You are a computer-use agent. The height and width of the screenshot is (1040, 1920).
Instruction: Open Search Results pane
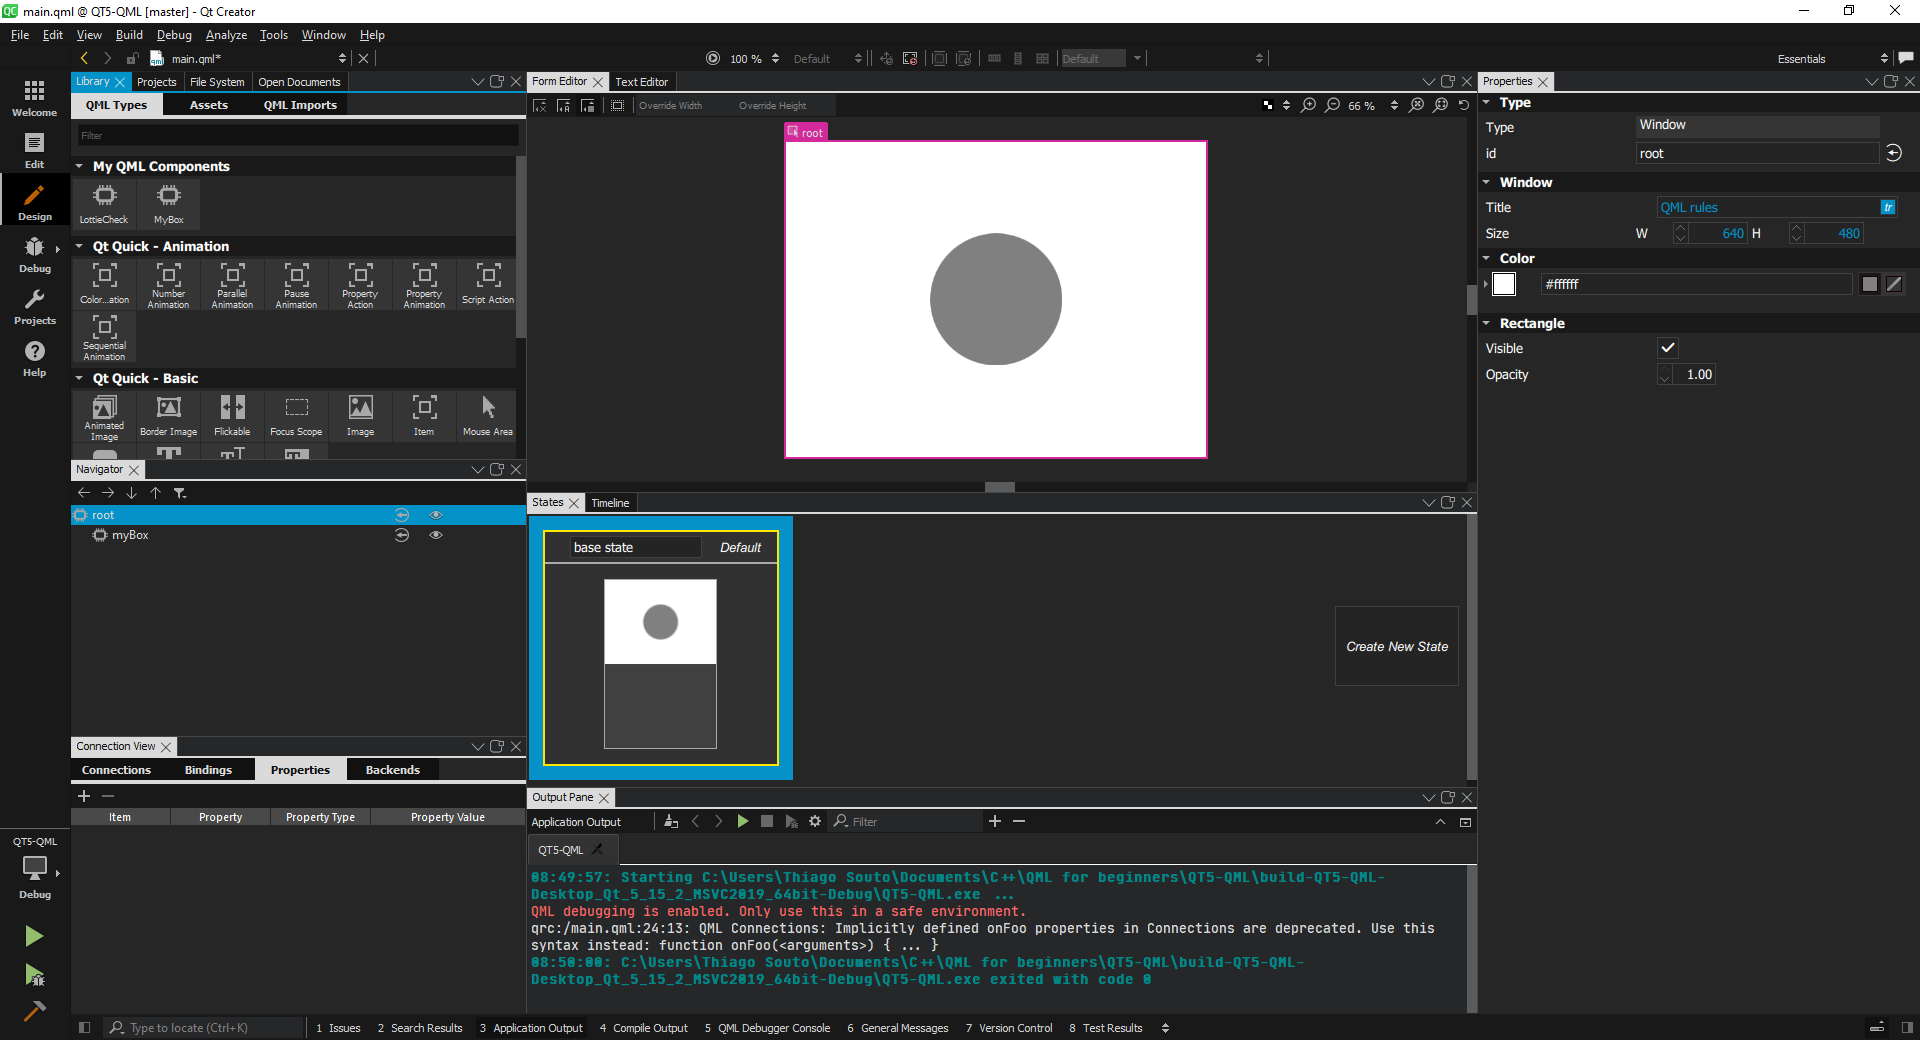click(x=420, y=1028)
